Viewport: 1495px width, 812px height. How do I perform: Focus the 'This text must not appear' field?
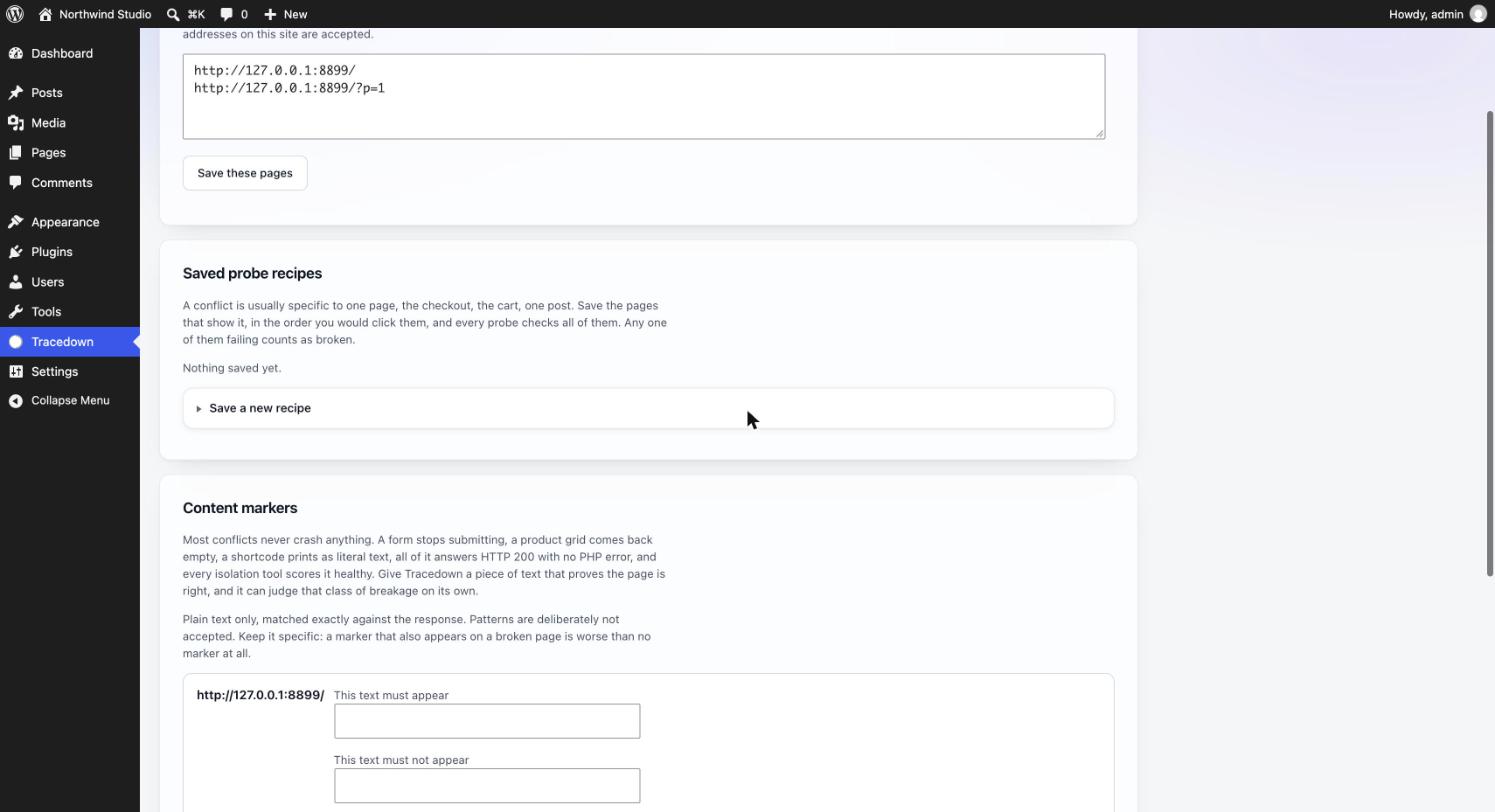tap(487, 786)
